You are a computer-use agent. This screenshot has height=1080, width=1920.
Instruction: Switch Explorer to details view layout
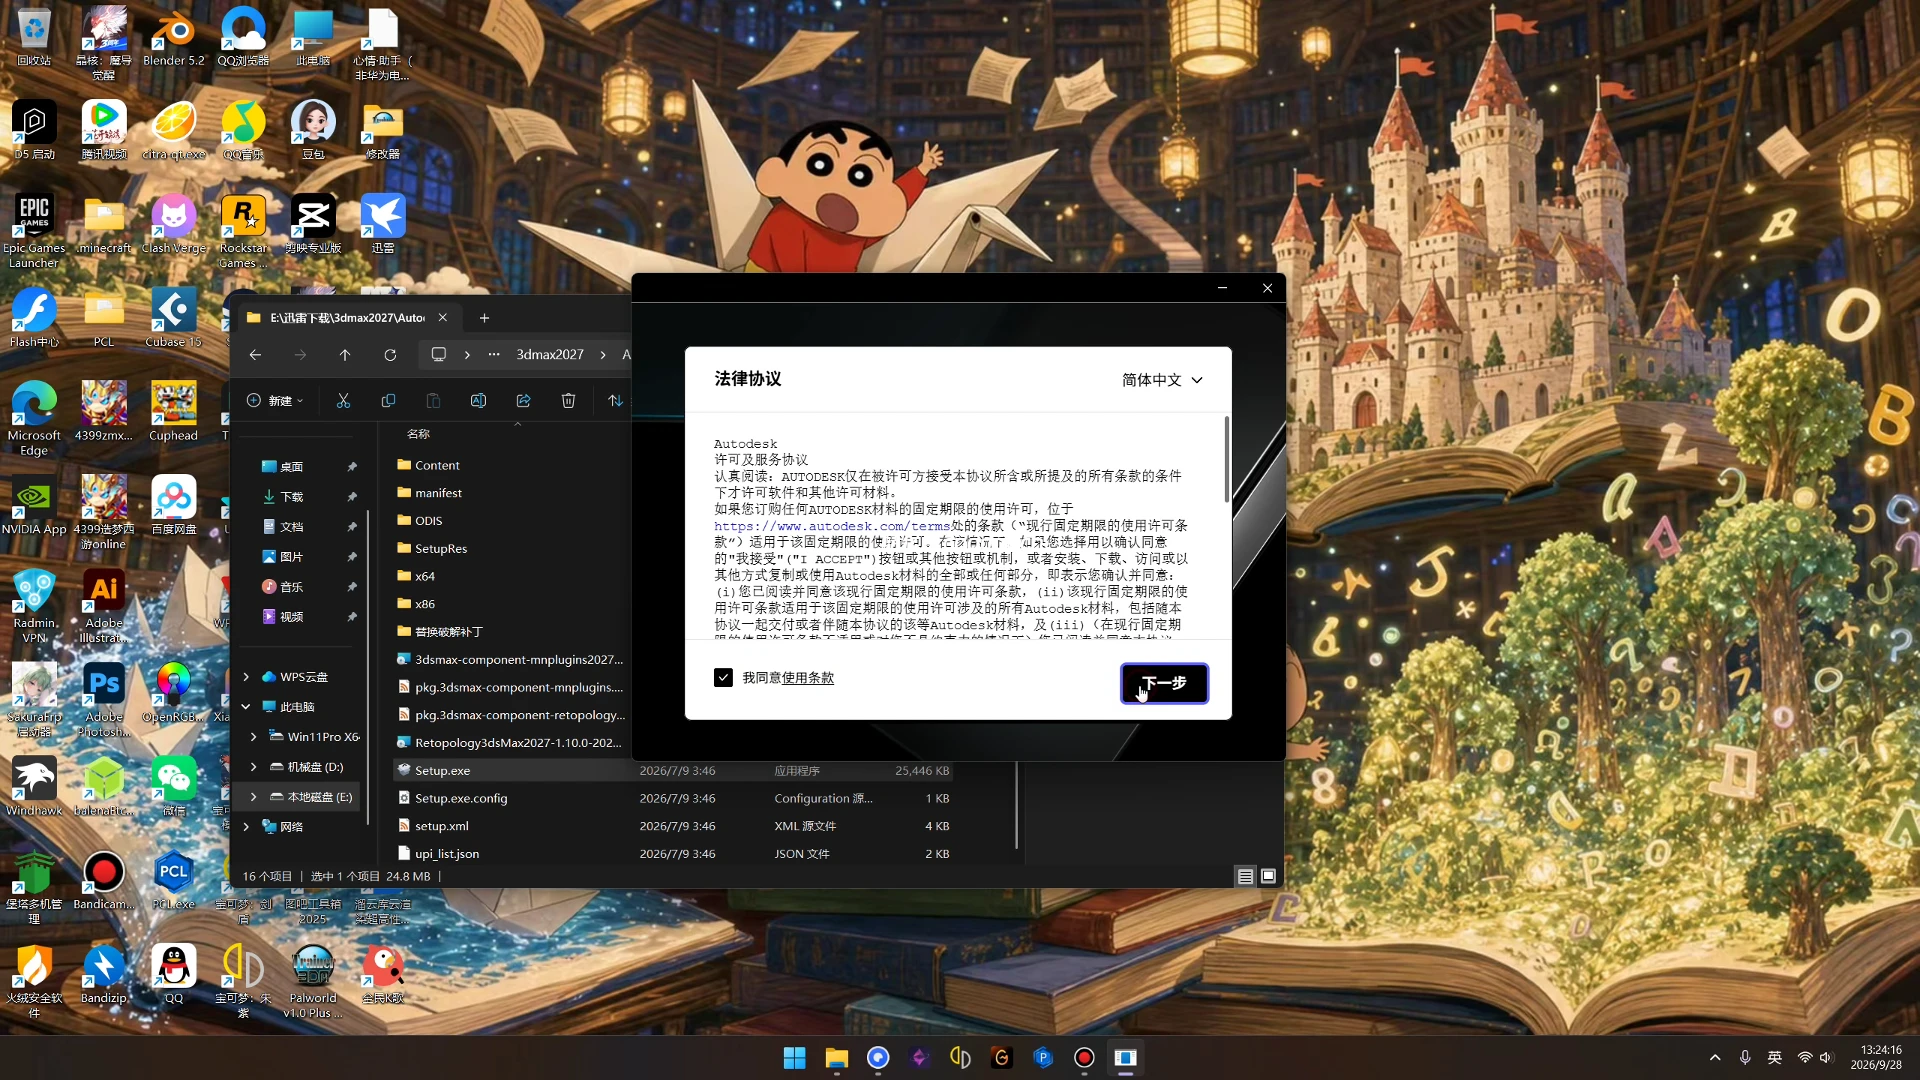1245,877
